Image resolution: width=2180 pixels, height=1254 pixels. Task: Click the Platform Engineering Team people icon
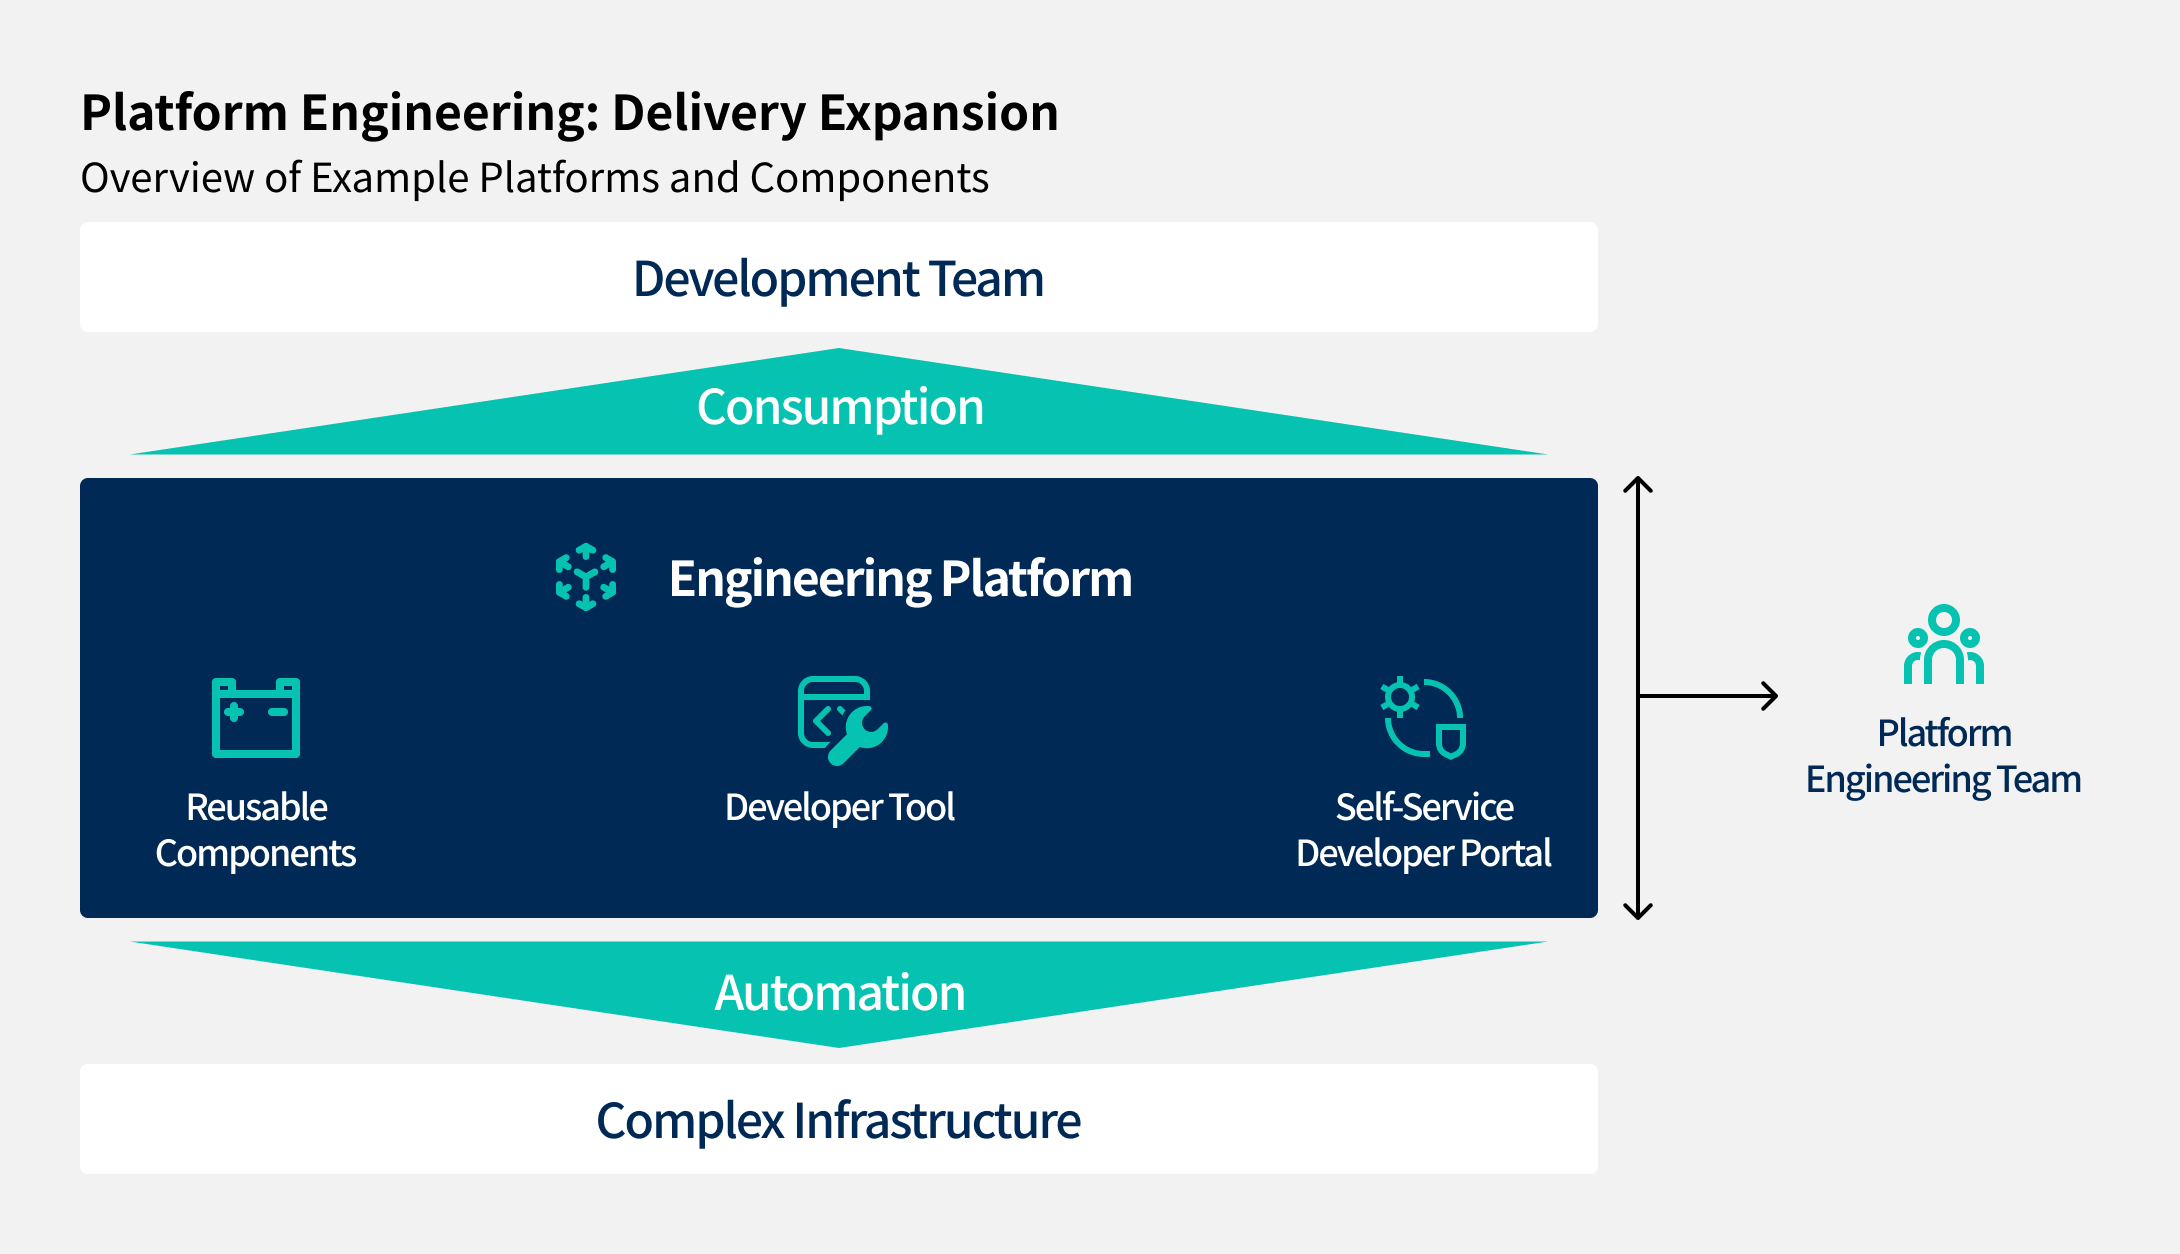pyautogui.click(x=1943, y=646)
